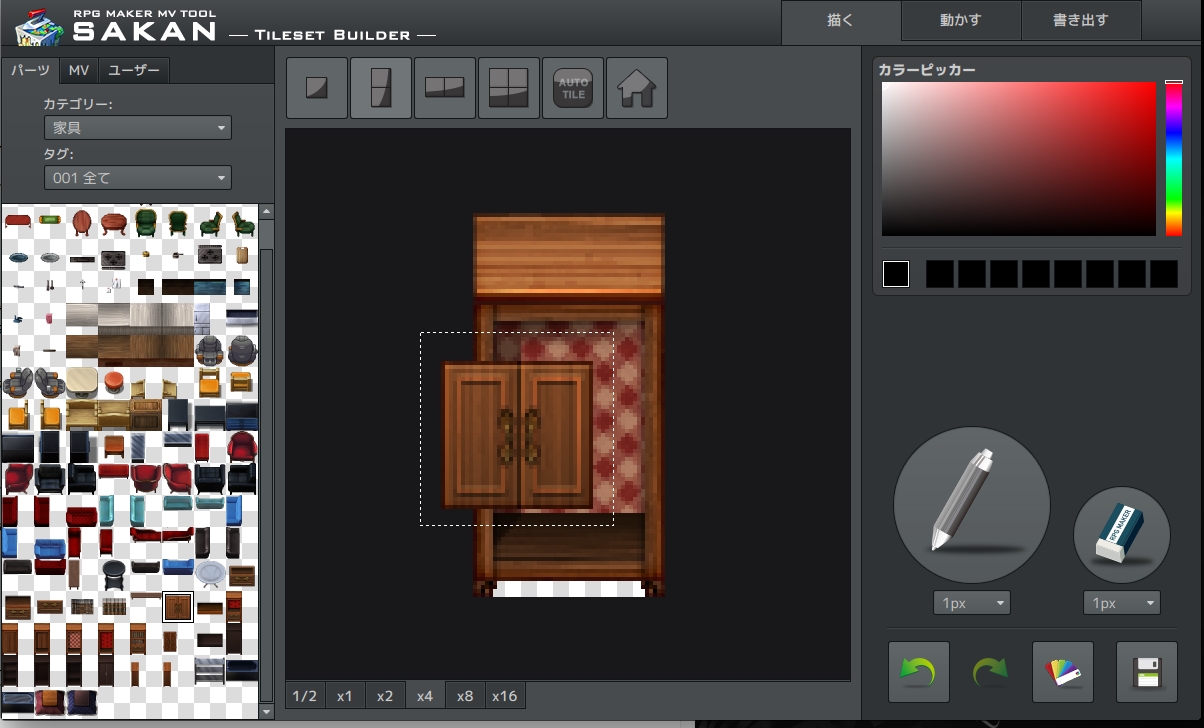Enable the AUTO TILE mode
This screenshot has height=728, width=1204.
point(573,88)
